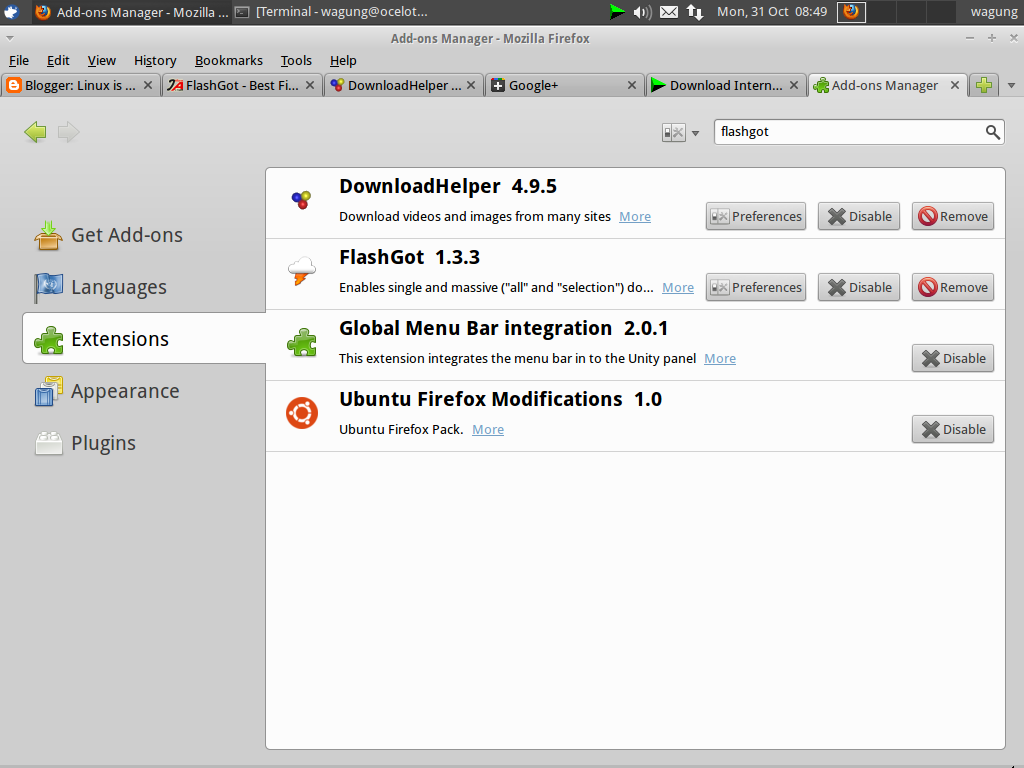
Task: Open Get Add-ons category
Action: (108, 235)
